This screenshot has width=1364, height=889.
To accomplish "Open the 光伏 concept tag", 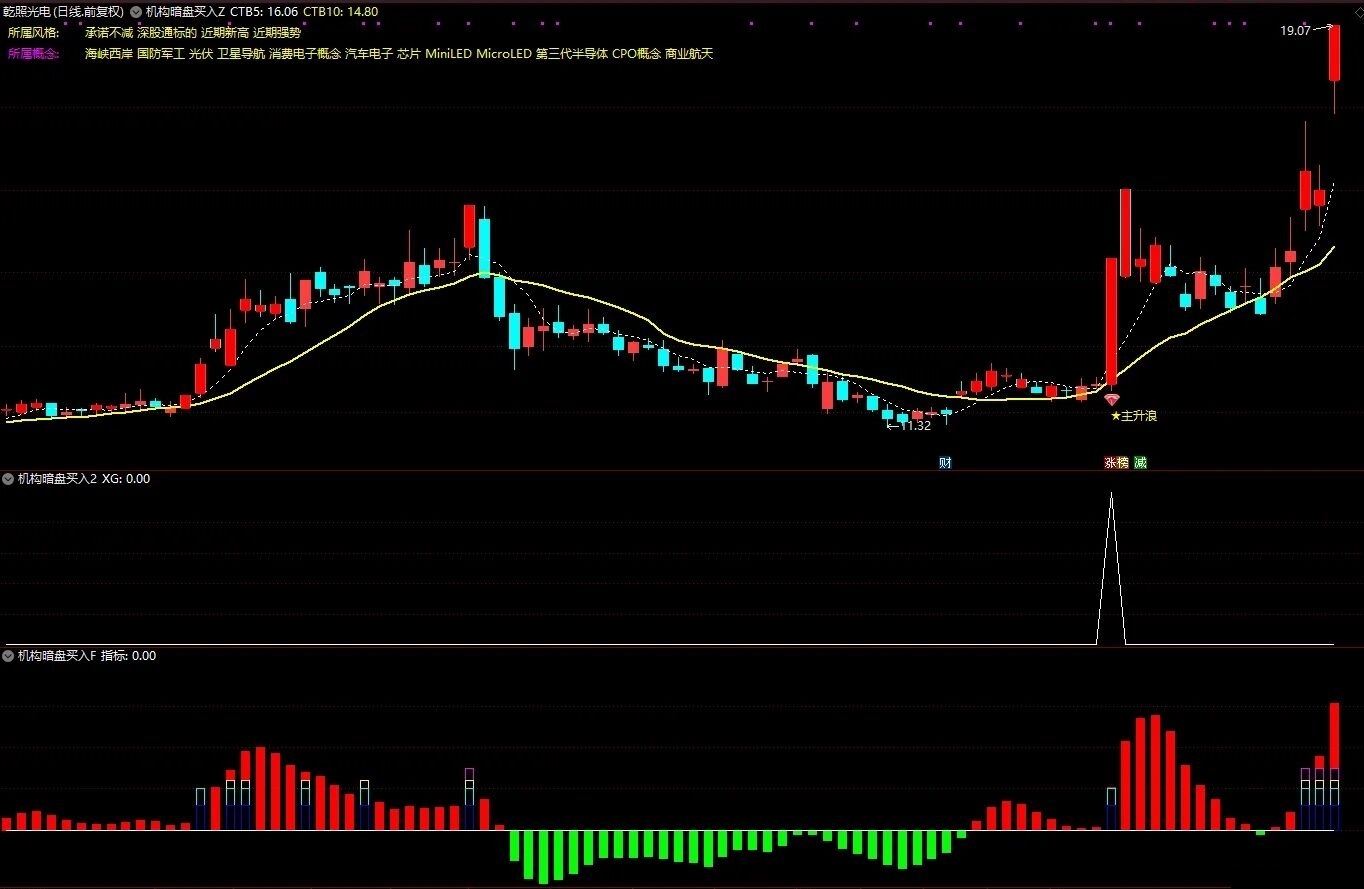I will point(201,54).
